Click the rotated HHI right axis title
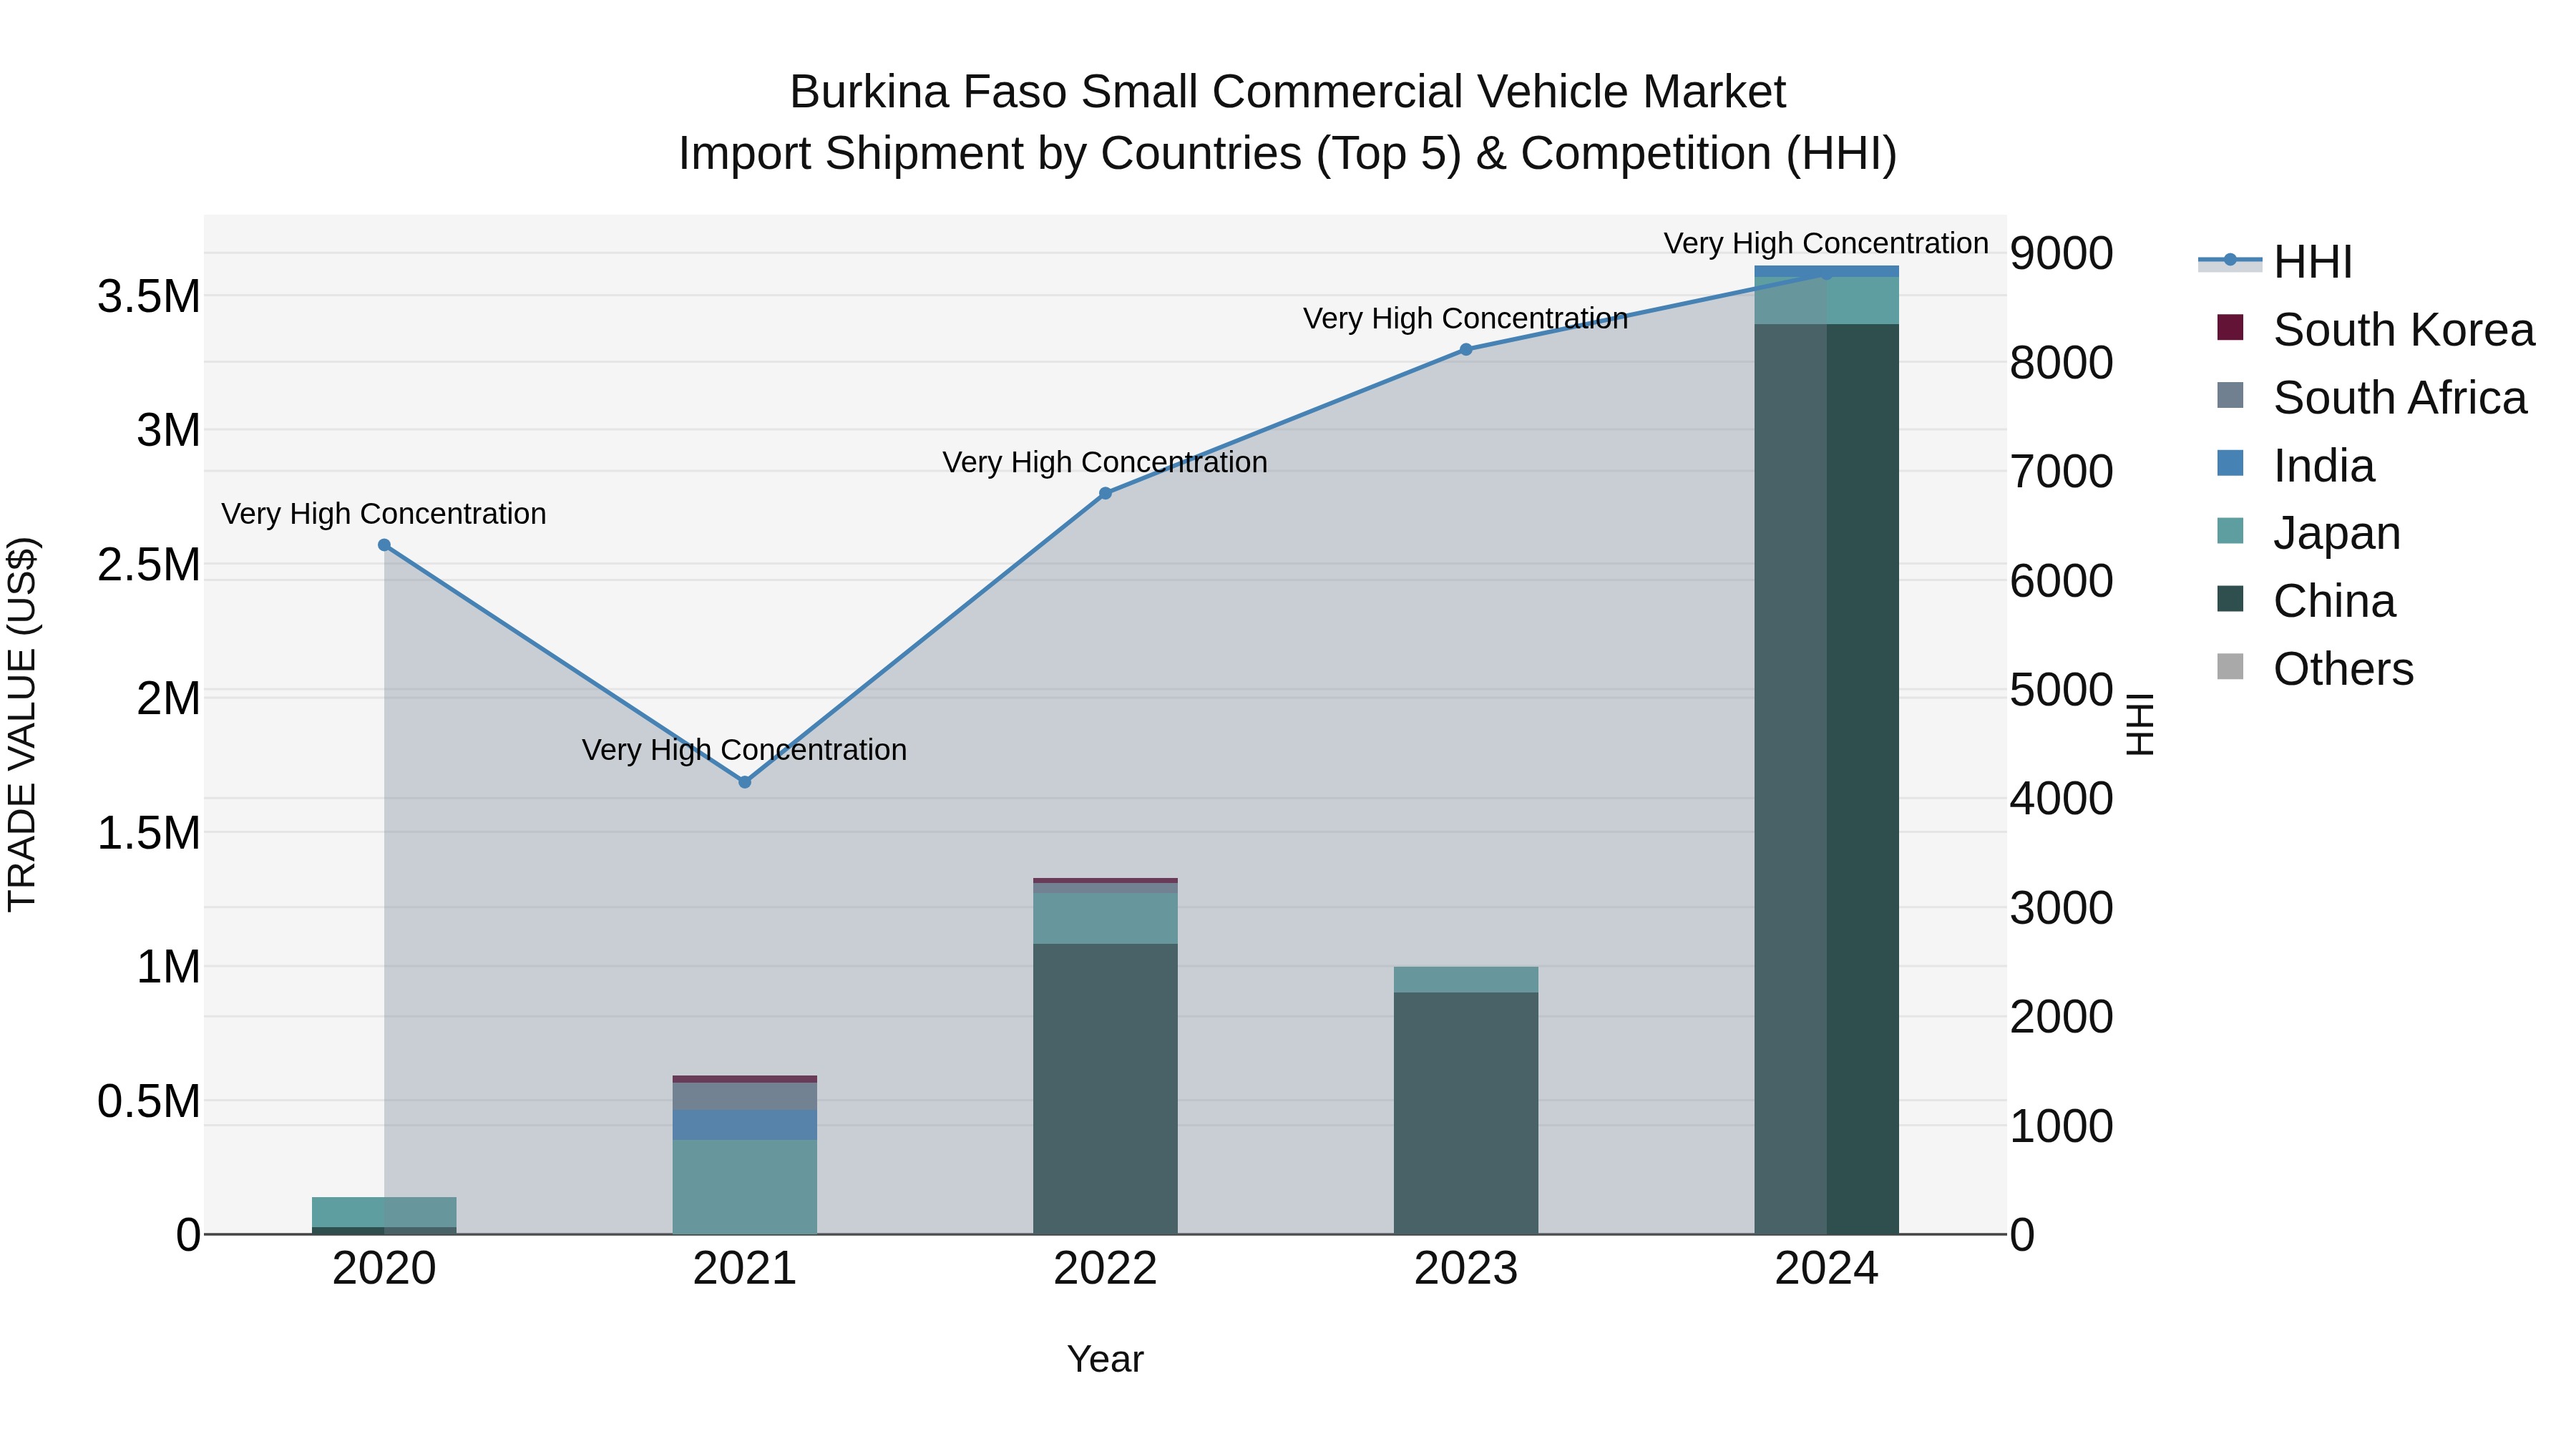This screenshot has width=2576, height=1449. tap(2139, 724)
